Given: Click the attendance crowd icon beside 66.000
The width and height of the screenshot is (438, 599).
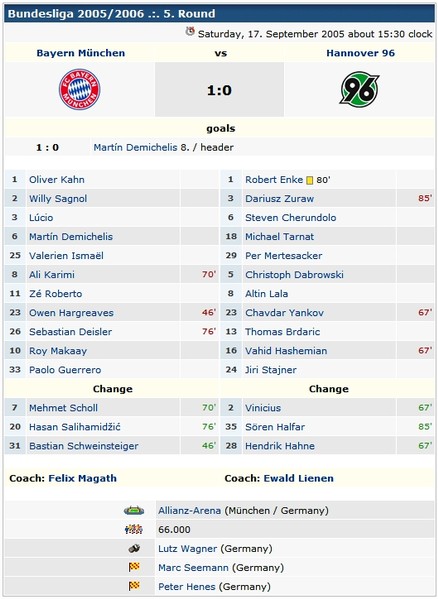Looking at the screenshot, I should (134, 529).
